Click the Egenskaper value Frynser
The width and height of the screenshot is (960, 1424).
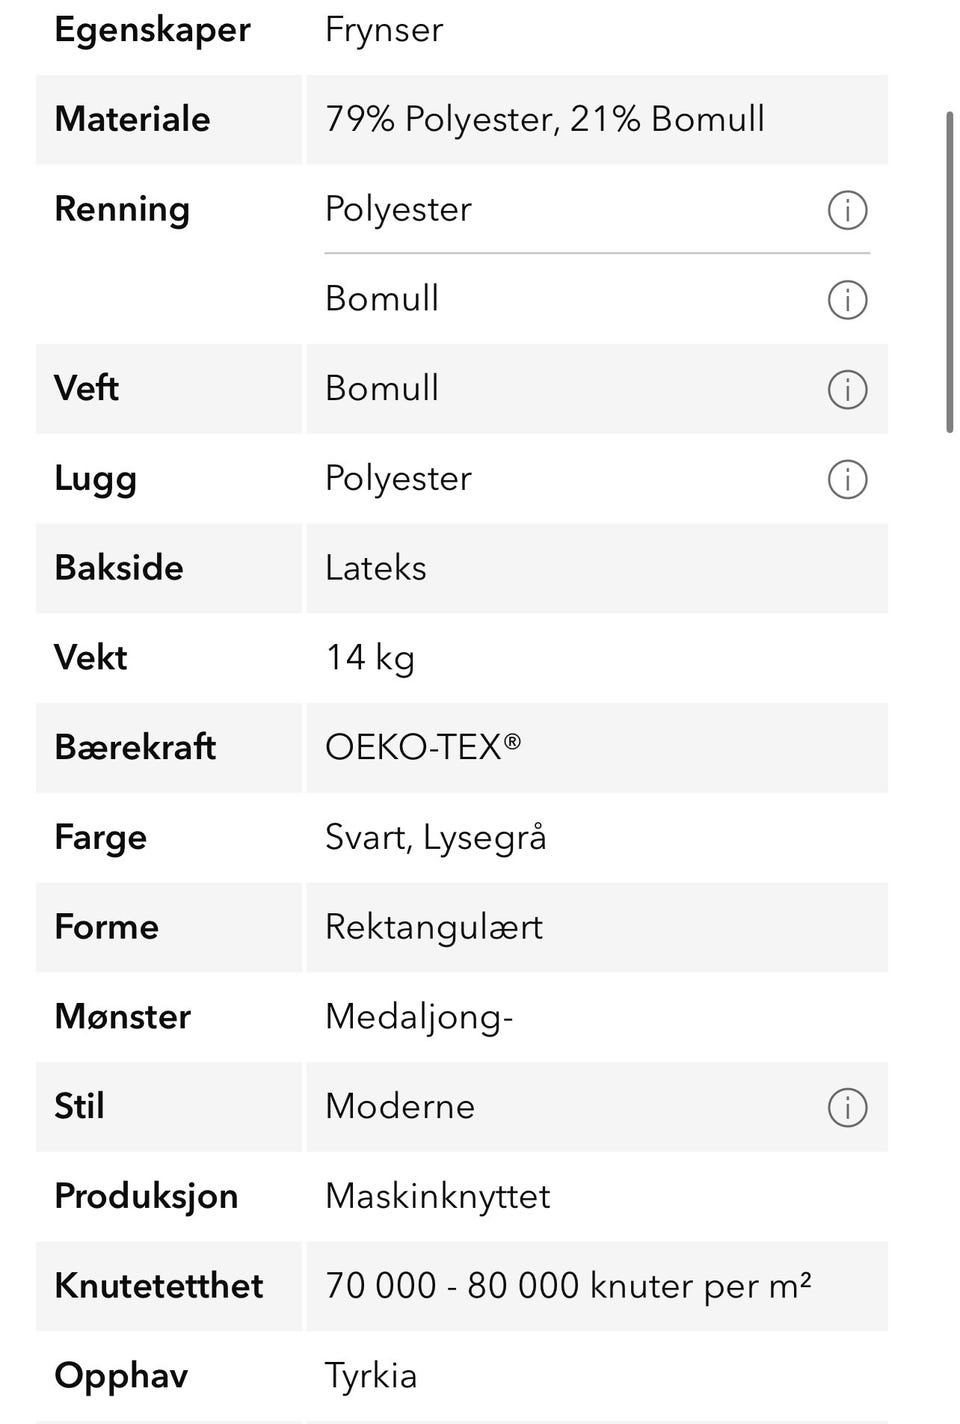[x=384, y=30]
